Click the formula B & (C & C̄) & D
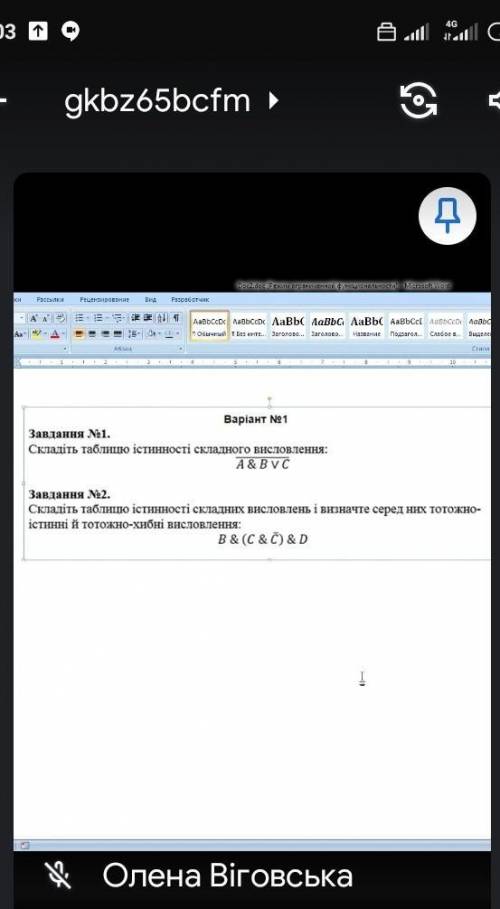The image size is (500, 909). click(263, 539)
